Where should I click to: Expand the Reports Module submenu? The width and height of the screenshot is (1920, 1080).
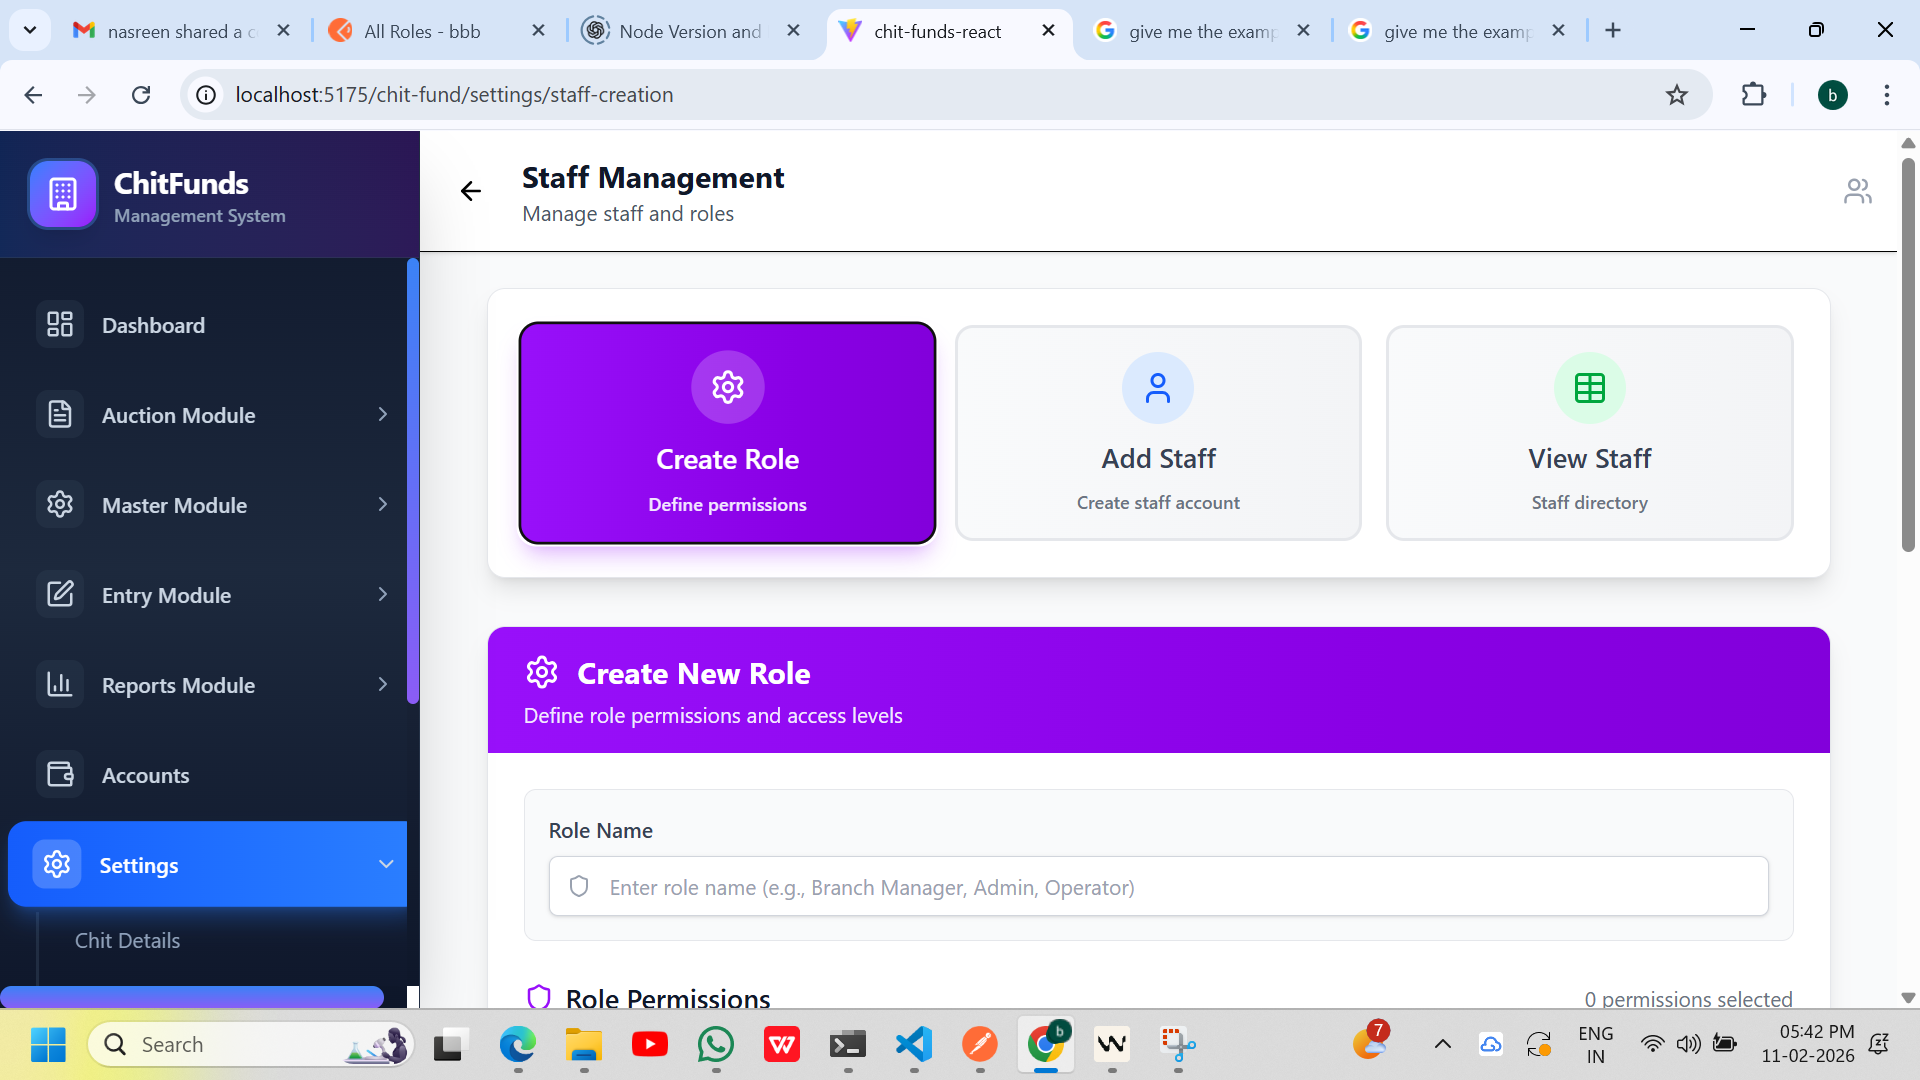tap(382, 685)
